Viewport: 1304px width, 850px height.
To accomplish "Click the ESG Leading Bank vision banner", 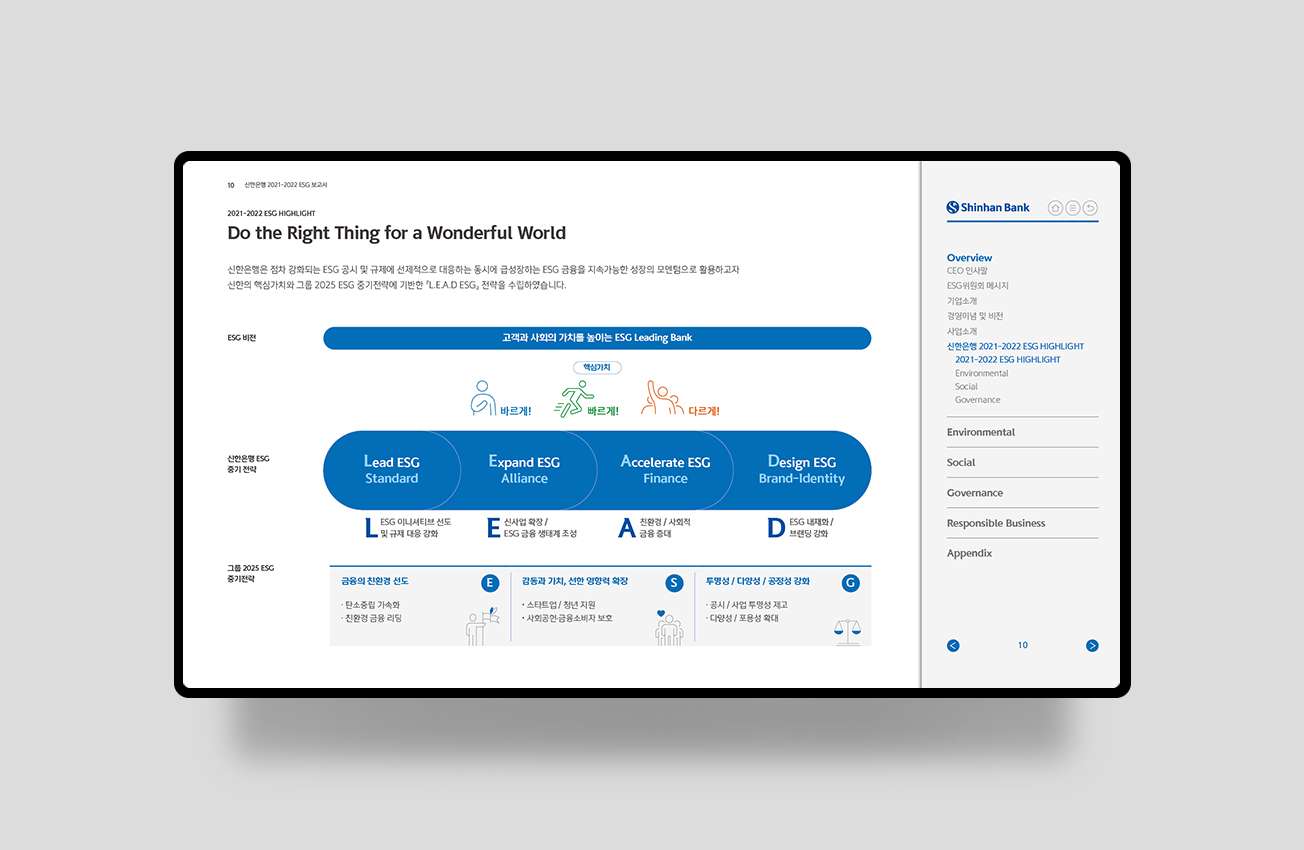I will [597, 338].
